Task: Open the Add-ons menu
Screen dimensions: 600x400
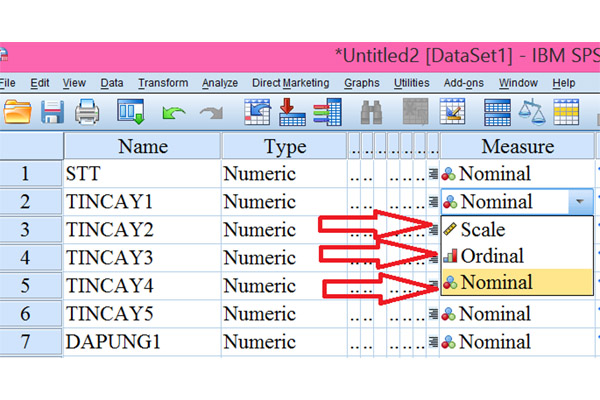Action: coord(463,83)
